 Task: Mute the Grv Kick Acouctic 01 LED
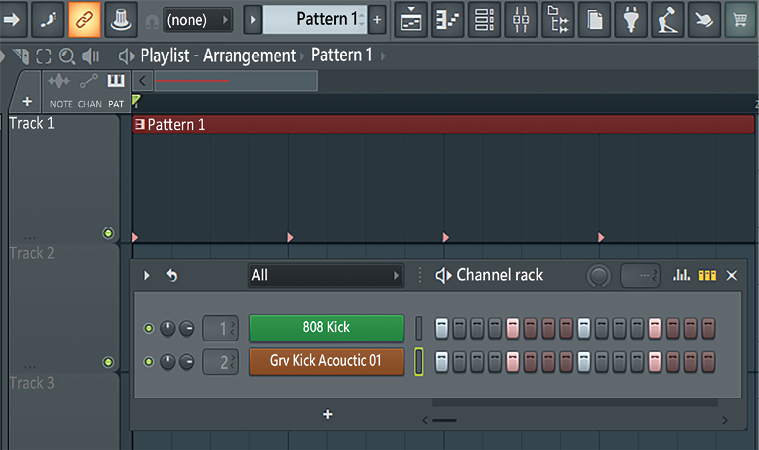tap(149, 361)
